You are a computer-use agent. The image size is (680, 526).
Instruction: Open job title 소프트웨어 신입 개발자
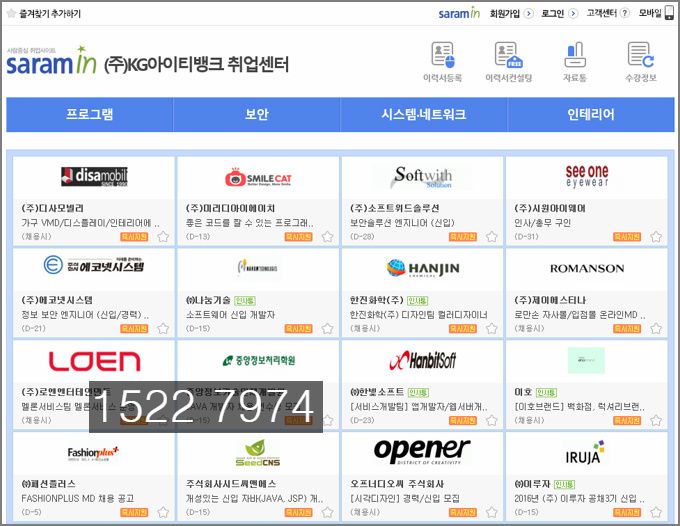click(230, 315)
